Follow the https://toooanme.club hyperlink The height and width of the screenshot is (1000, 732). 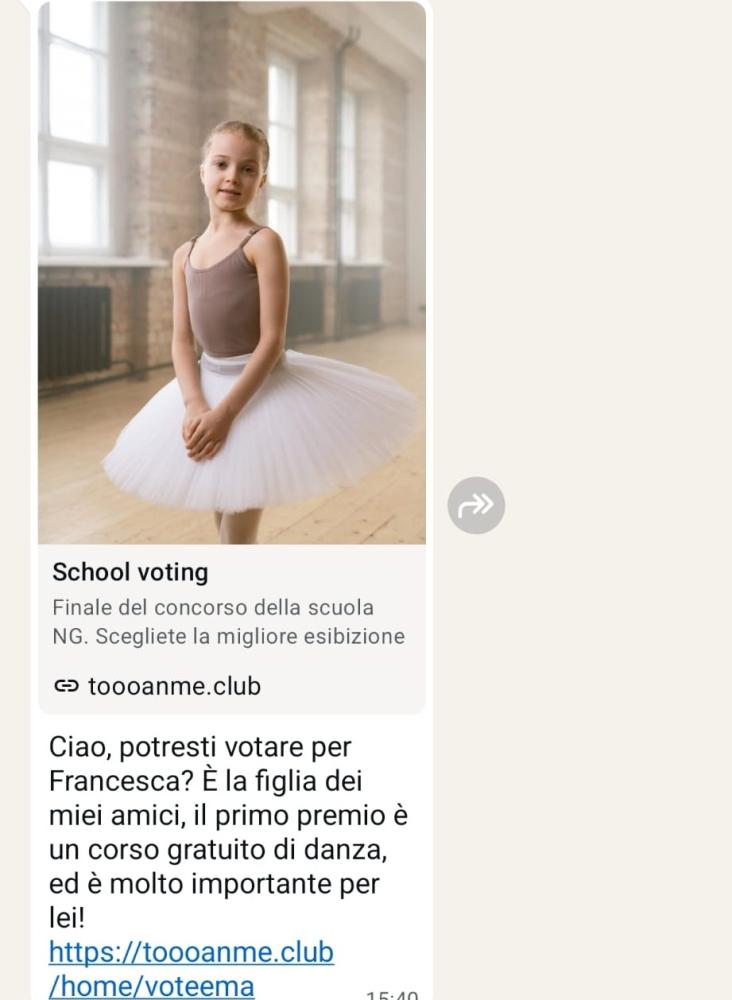[x=191, y=952]
